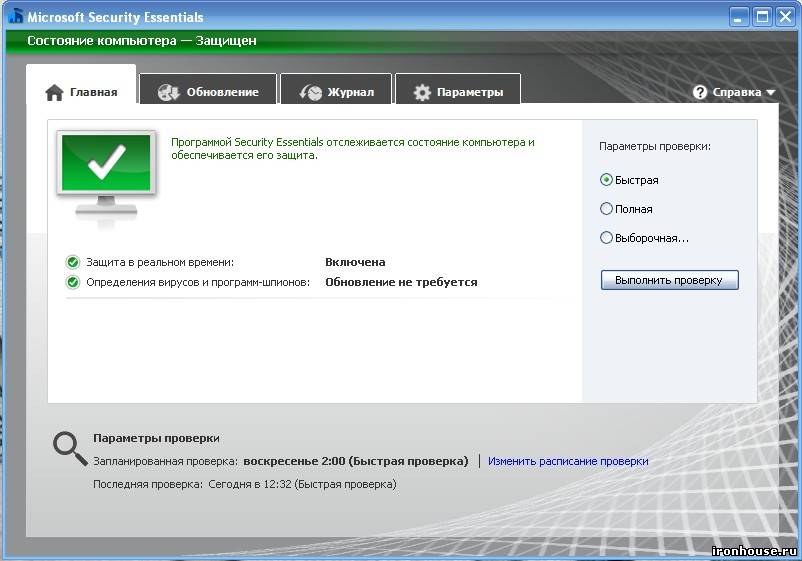Click the Параметры проверки heading at bottom
The image size is (802, 561).
click(156, 438)
